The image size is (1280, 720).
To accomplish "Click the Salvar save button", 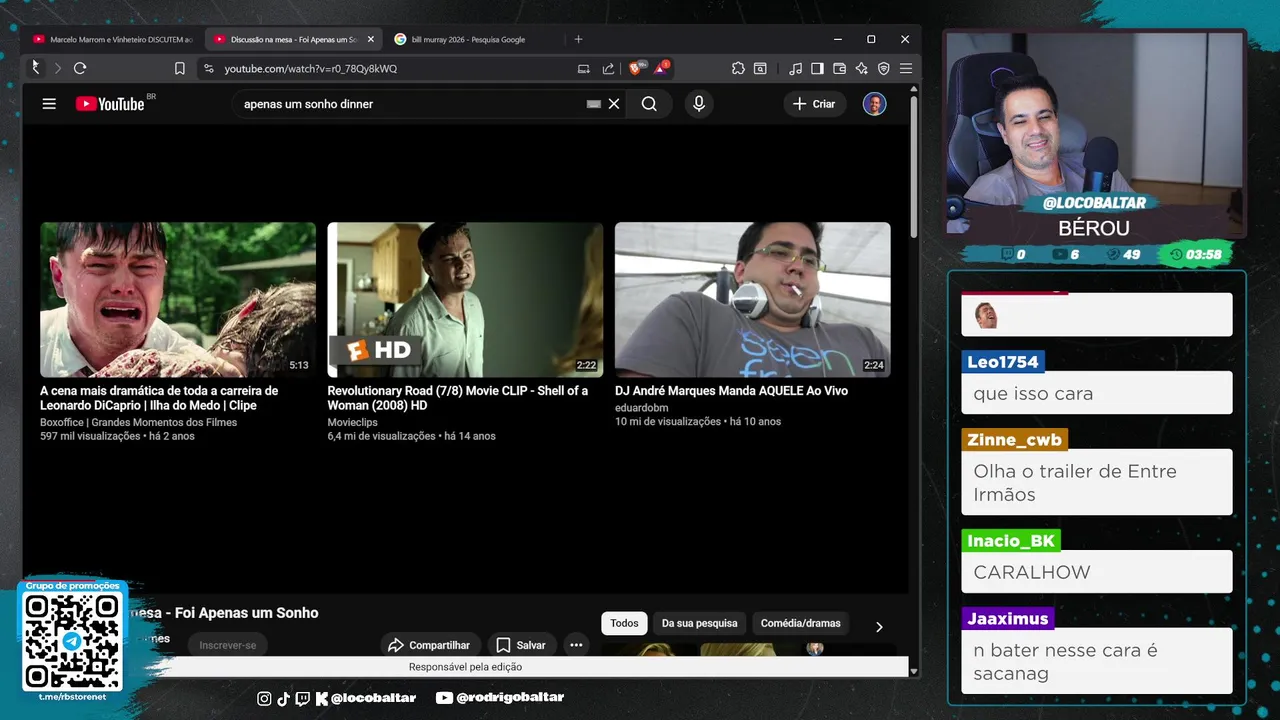I will pos(521,645).
